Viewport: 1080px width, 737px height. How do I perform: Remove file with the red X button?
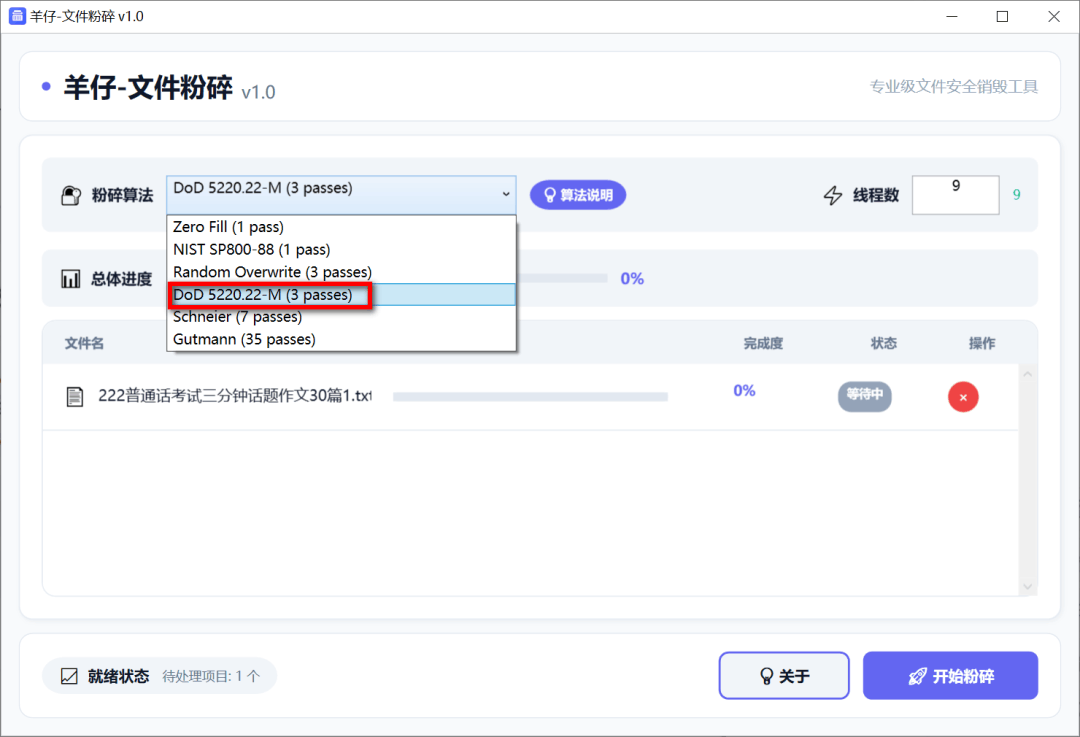tap(963, 397)
